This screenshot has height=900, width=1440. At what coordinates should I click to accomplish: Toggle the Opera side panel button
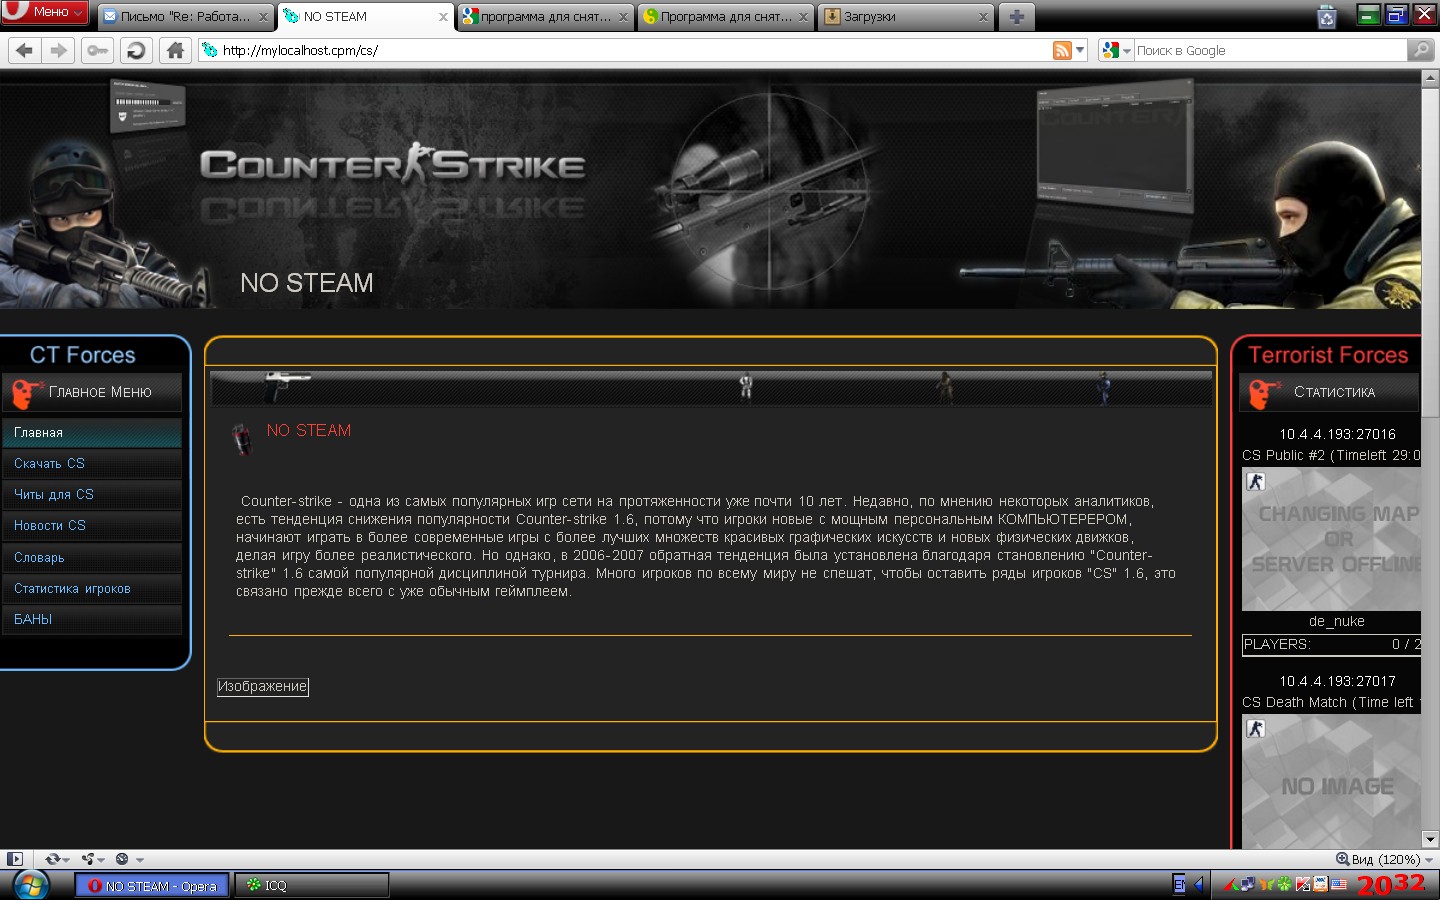point(14,859)
